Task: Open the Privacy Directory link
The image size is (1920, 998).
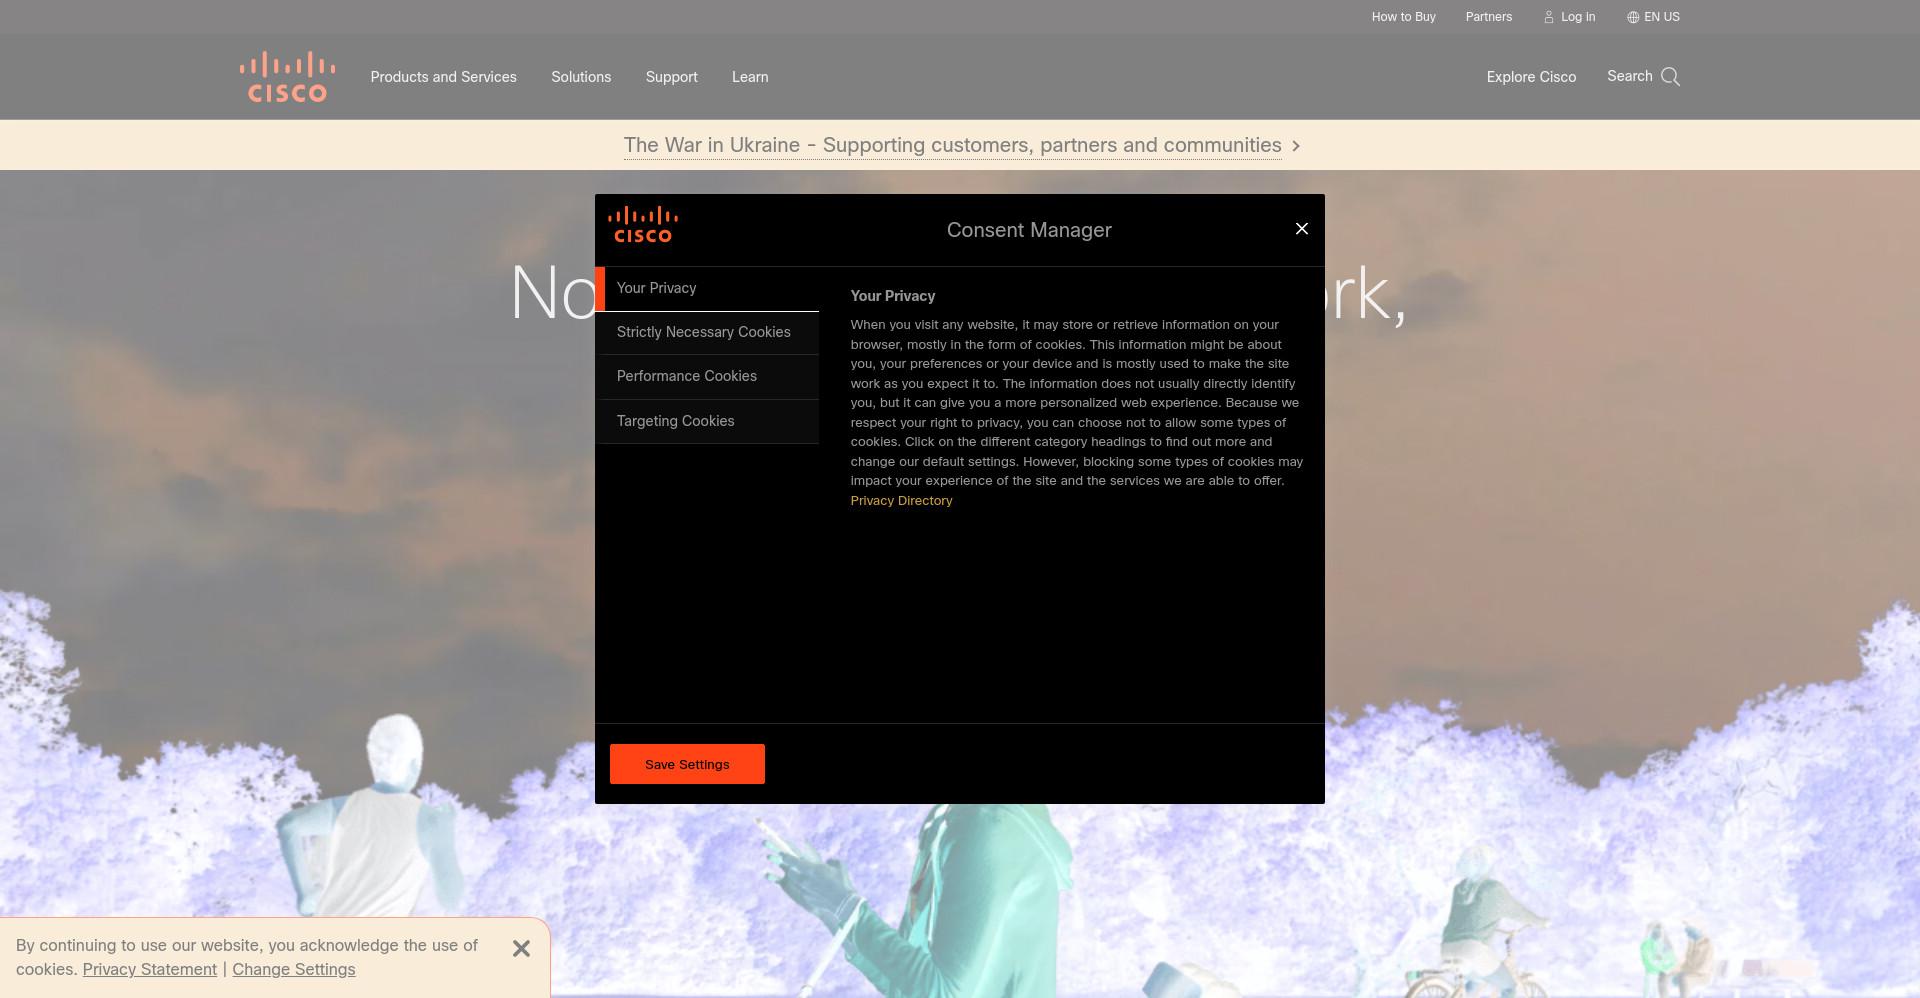Action: [x=901, y=501]
